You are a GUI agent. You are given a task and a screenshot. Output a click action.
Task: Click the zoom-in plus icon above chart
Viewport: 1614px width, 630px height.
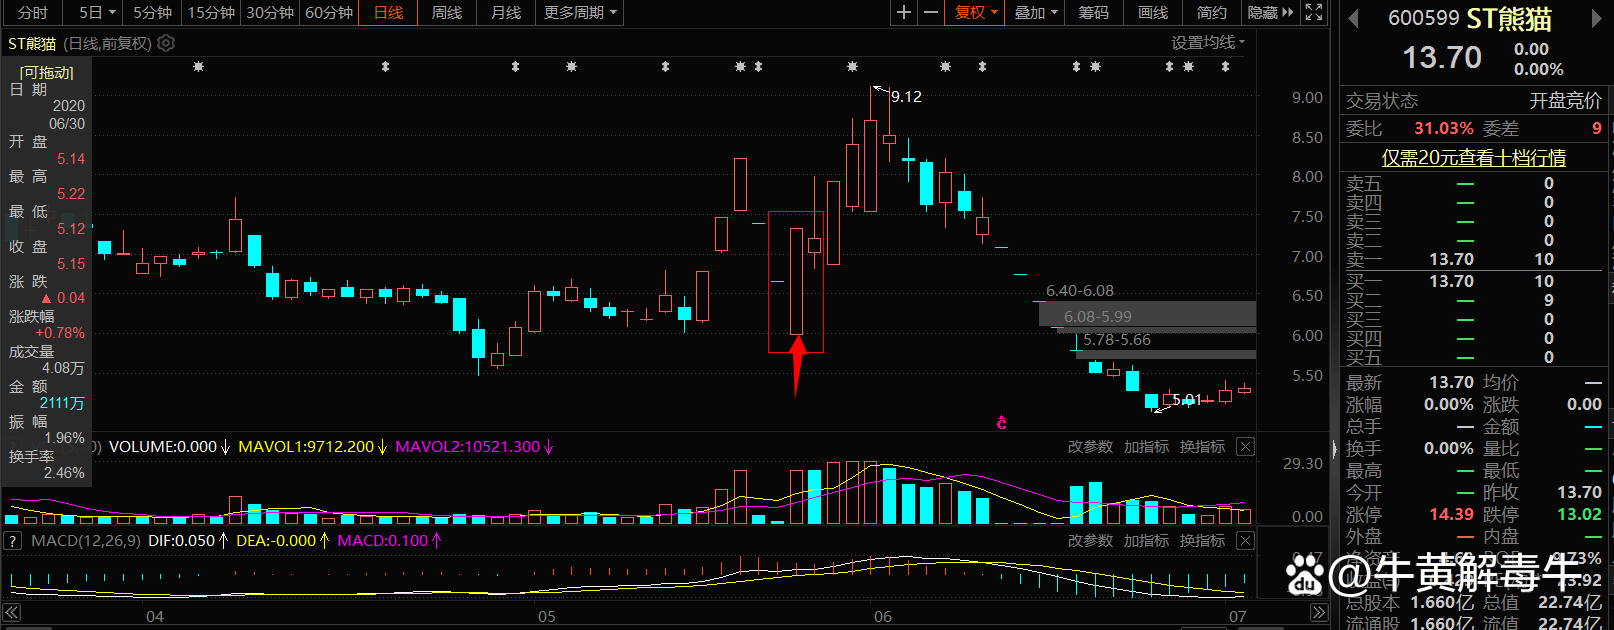(x=904, y=12)
